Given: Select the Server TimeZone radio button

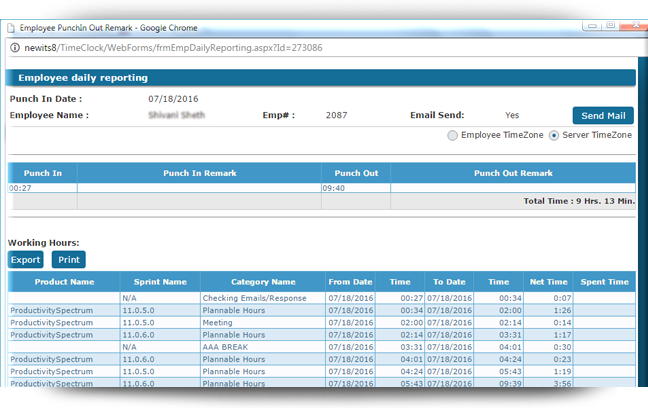Looking at the screenshot, I should click(554, 135).
